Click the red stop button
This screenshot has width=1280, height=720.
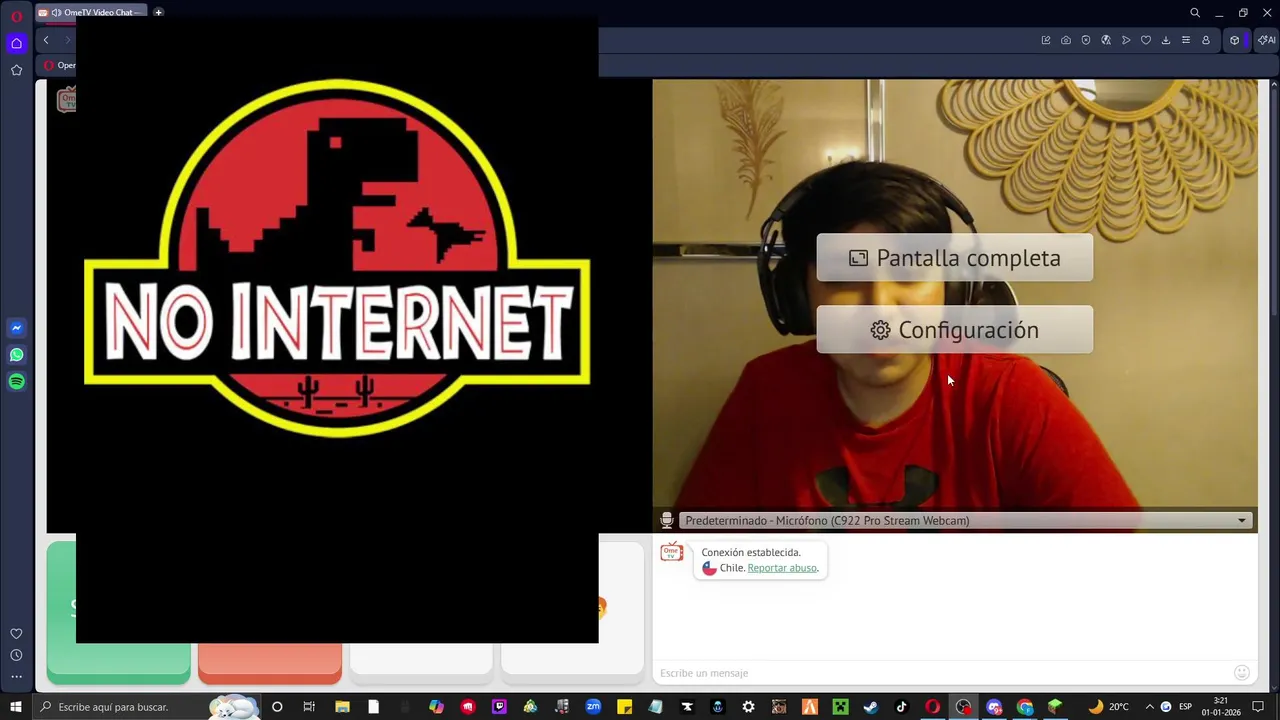(270, 662)
